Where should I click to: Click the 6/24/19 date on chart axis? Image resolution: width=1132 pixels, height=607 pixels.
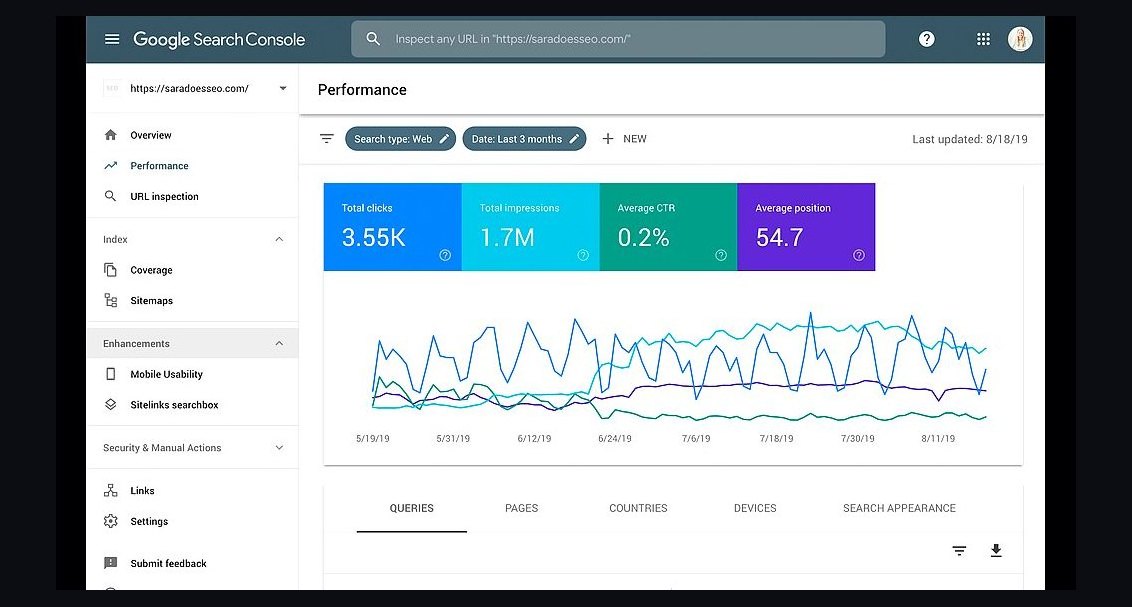(614, 438)
